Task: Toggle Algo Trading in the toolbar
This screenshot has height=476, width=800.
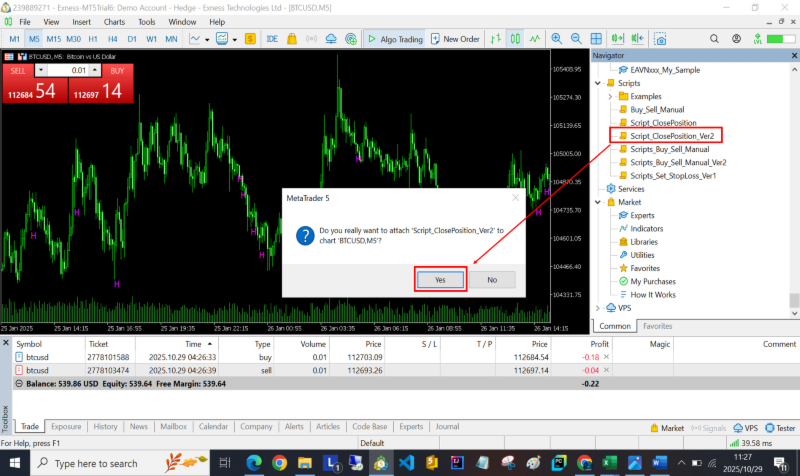Action: point(395,39)
